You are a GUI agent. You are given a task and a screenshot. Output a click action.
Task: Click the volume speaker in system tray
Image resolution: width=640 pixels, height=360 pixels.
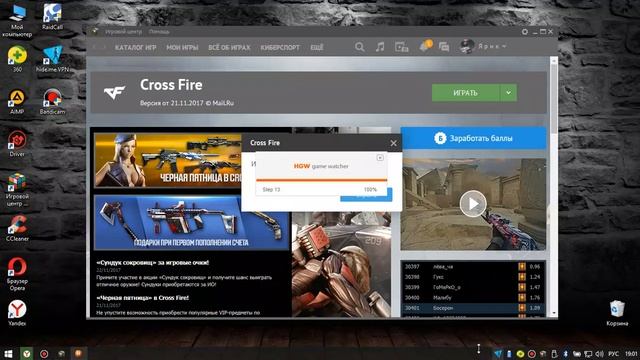point(600,353)
